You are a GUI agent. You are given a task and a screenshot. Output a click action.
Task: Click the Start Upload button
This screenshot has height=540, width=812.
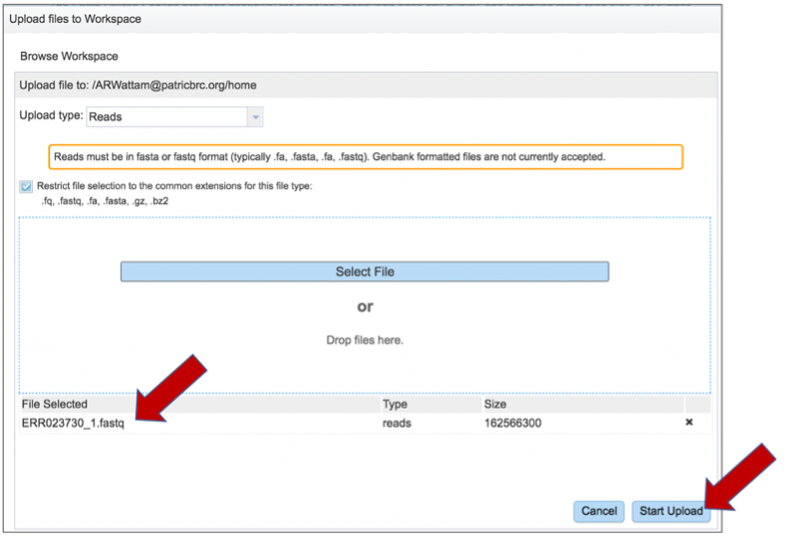click(x=671, y=511)
